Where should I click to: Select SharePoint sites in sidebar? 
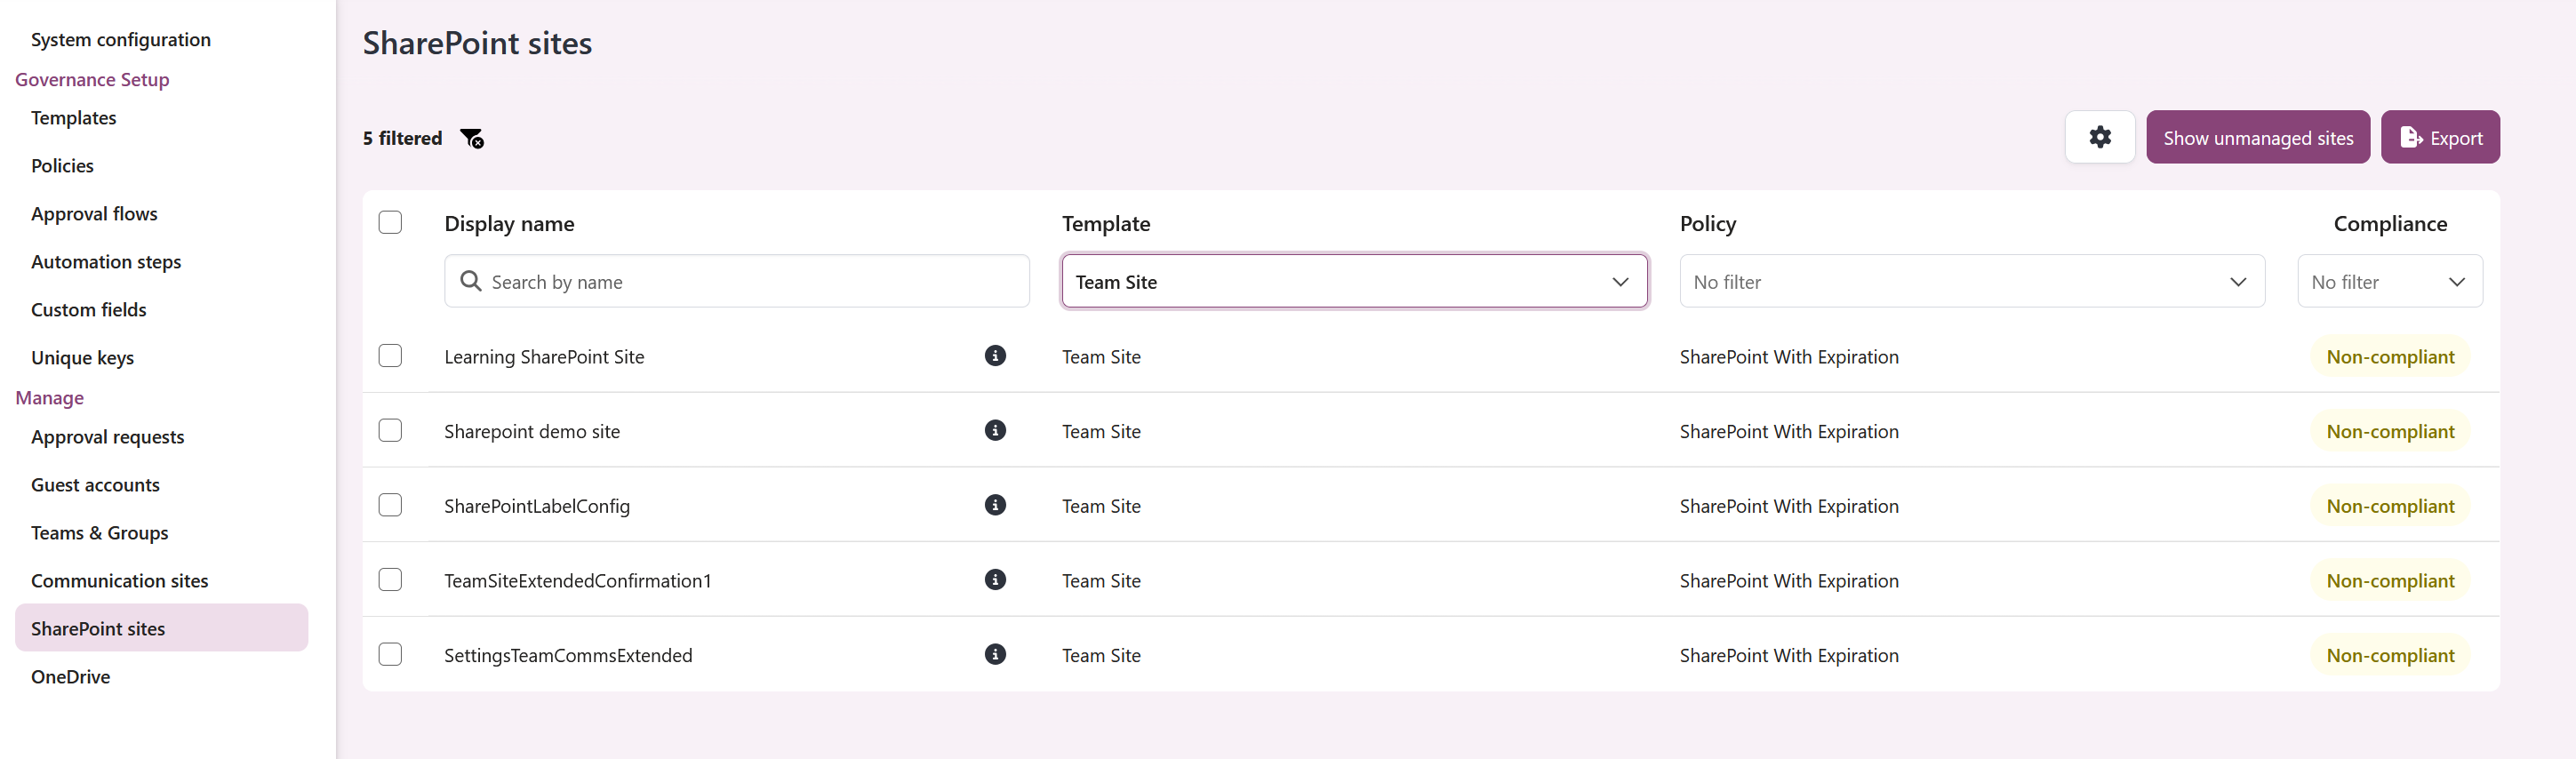click(x=161, y=628)
